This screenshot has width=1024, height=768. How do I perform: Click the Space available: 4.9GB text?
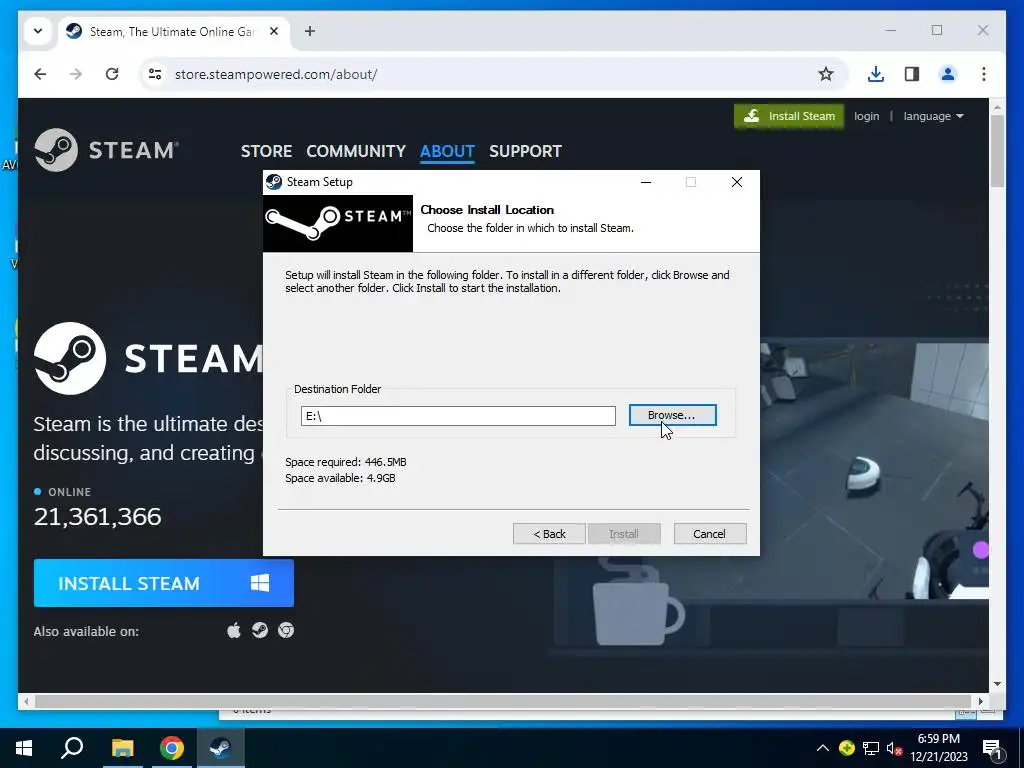point(340,478)
